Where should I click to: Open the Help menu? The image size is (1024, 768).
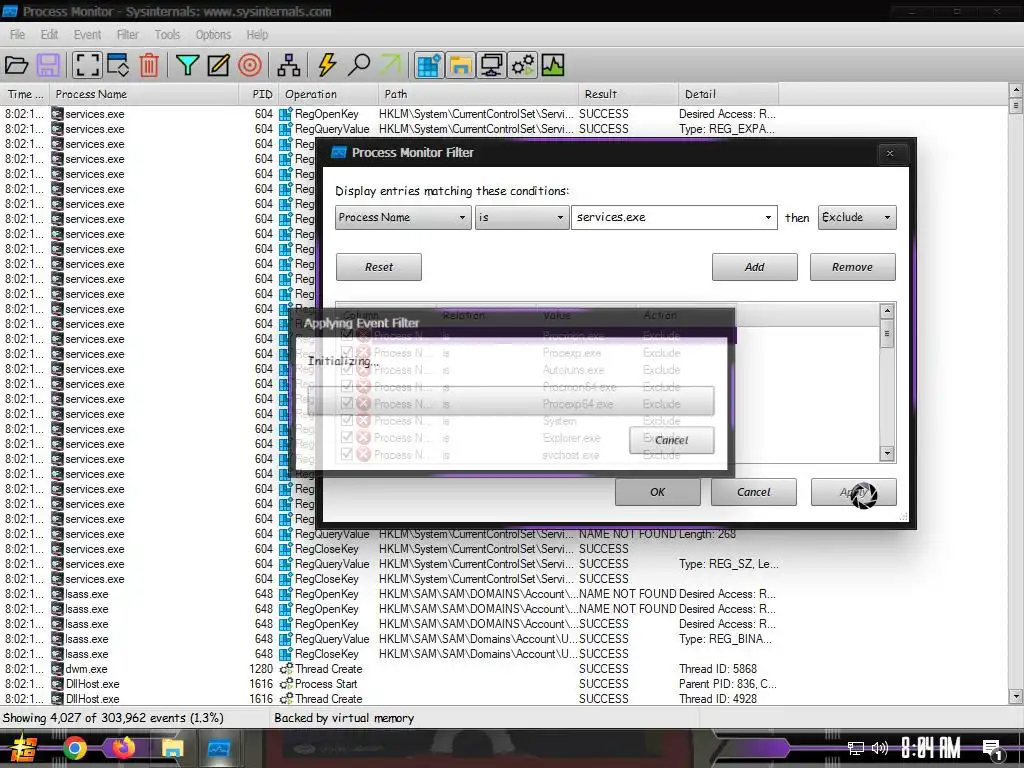click(257, 35)
